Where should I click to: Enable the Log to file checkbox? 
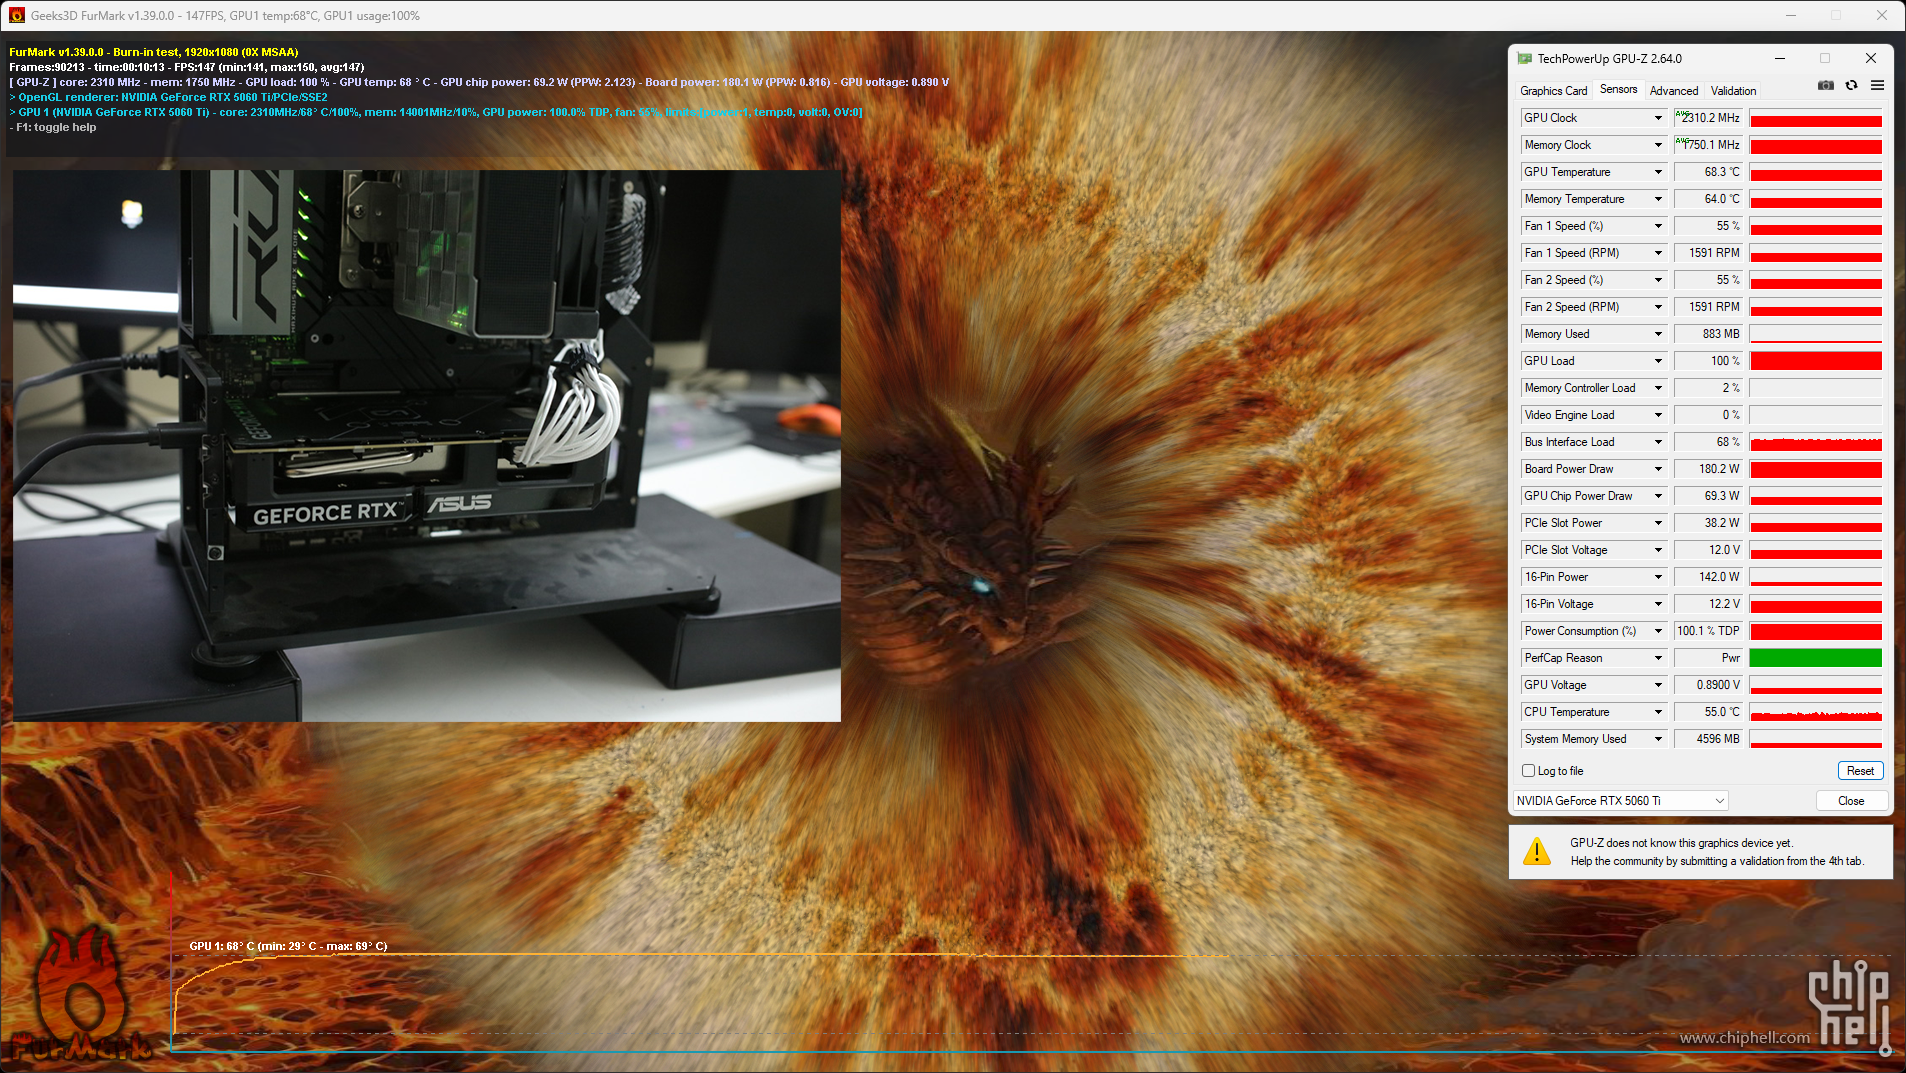(1528, 771)
